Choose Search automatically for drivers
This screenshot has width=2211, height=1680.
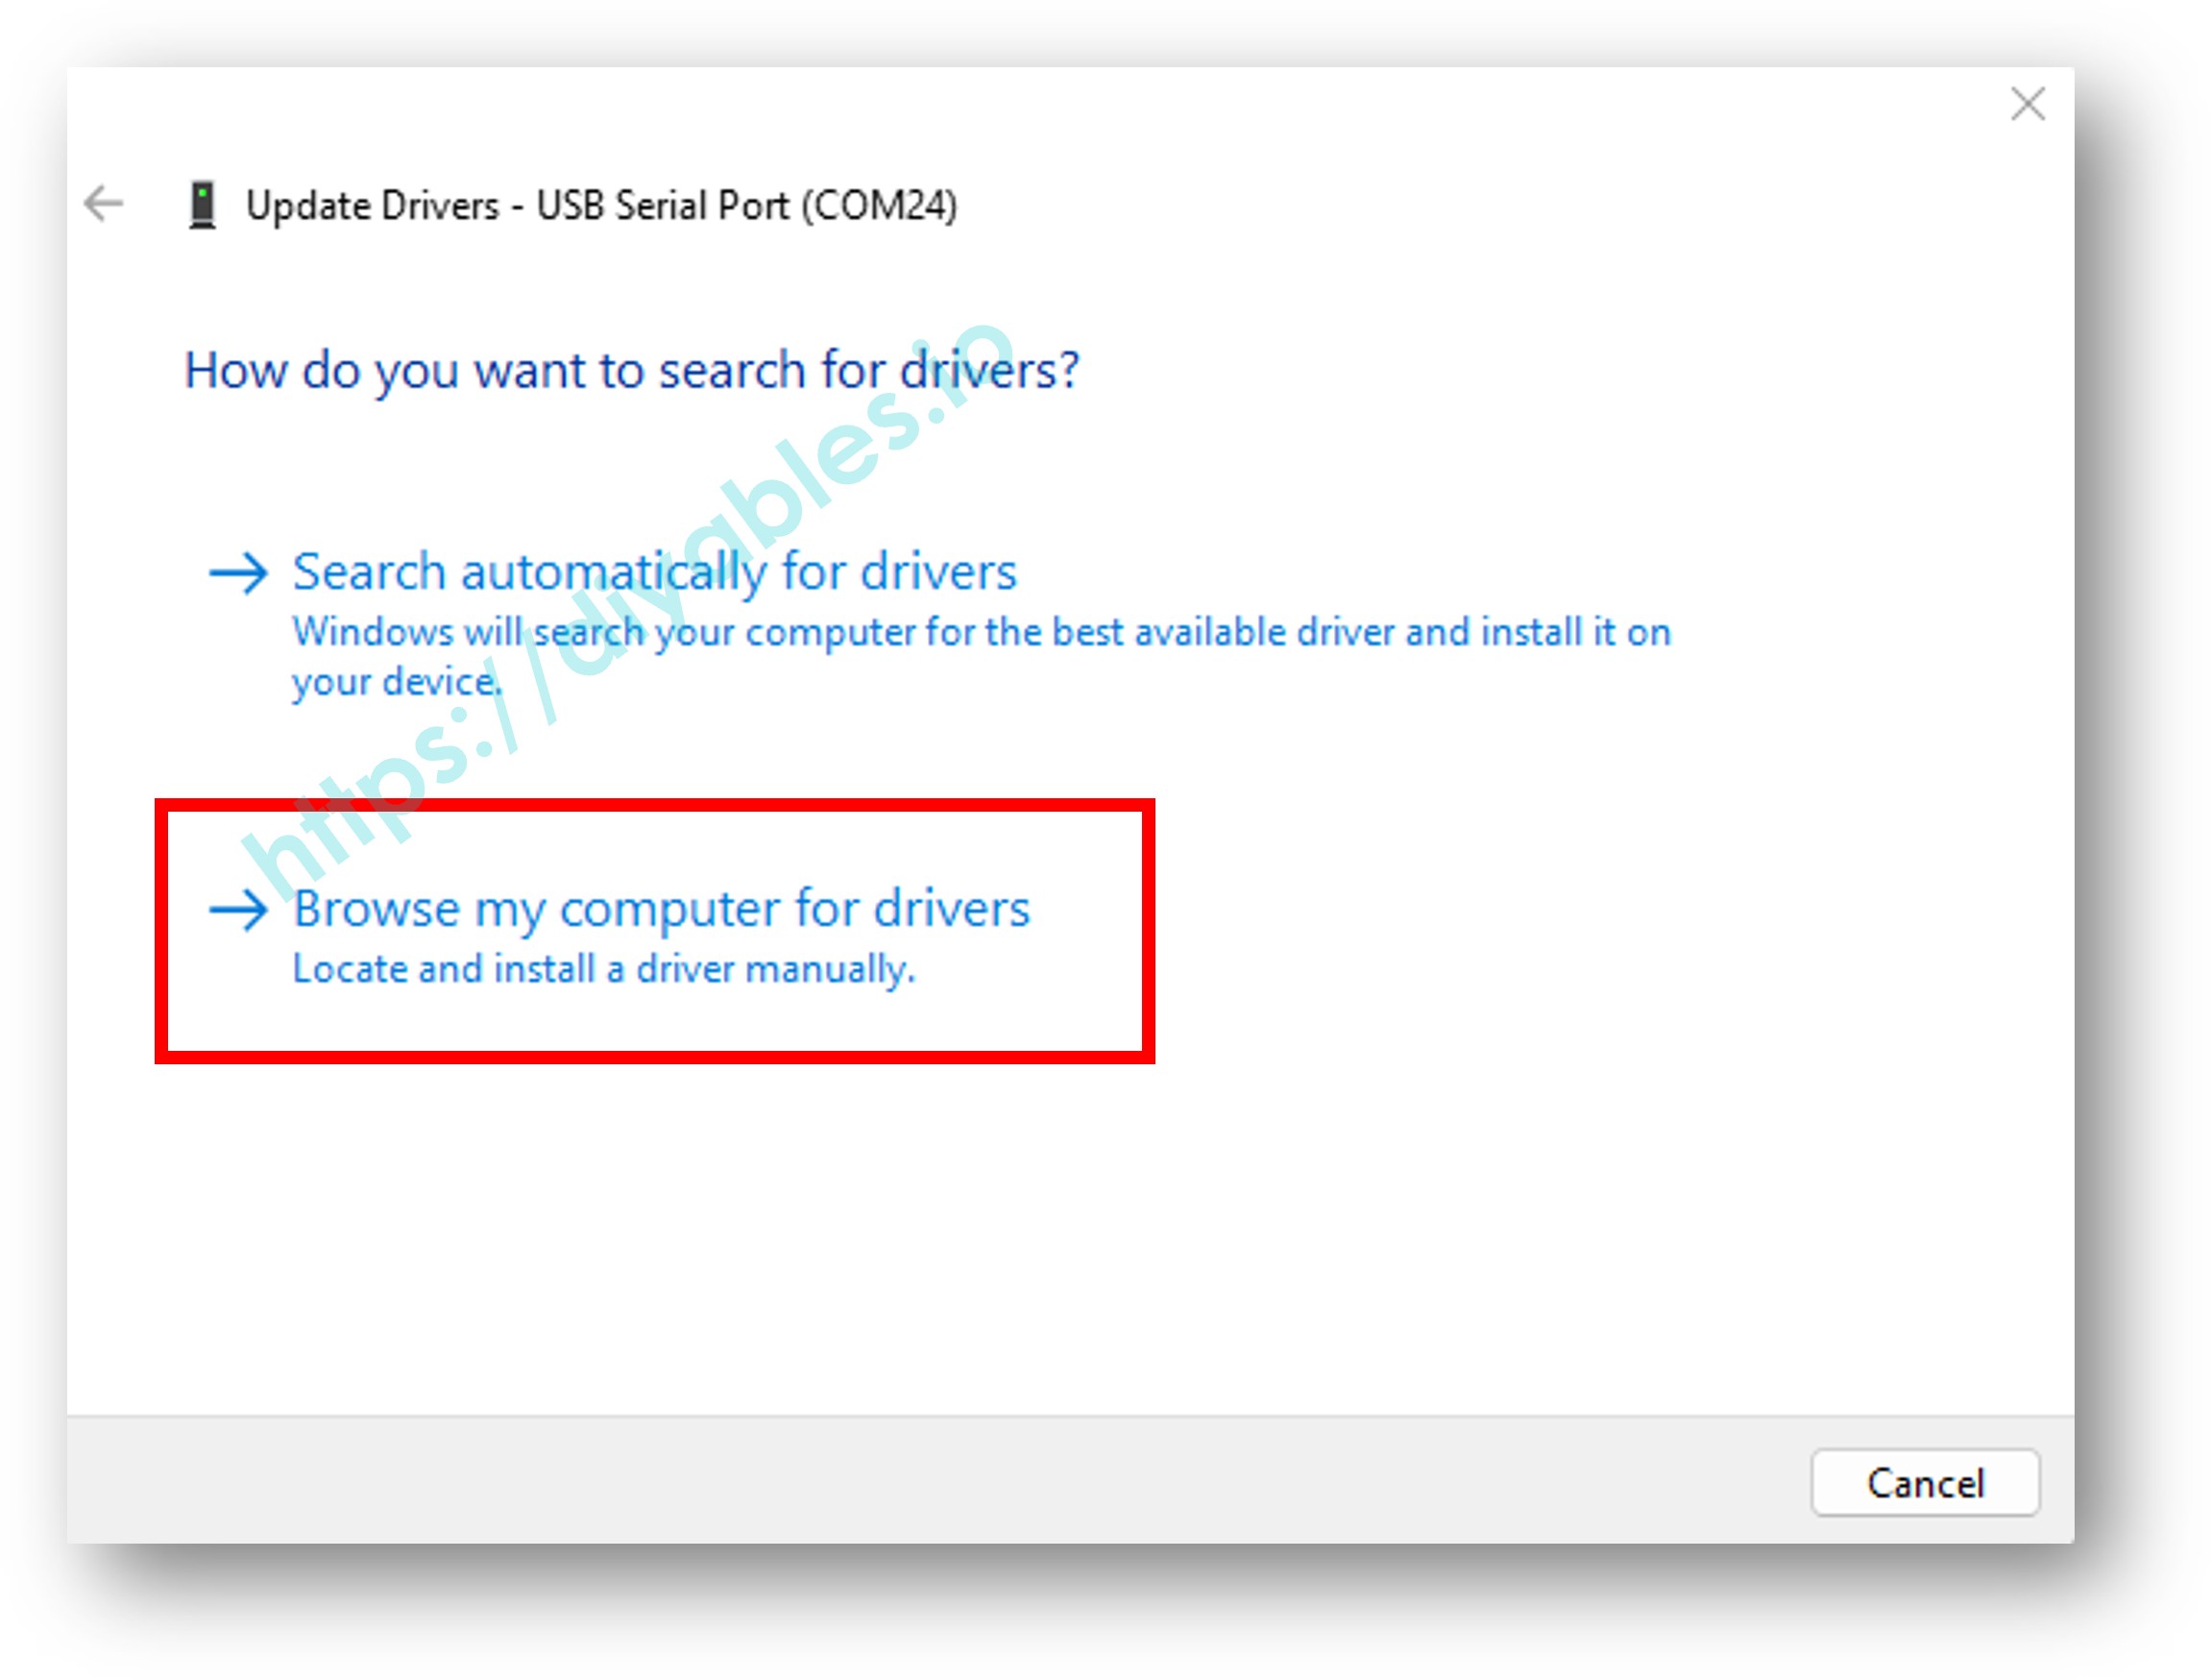coord(654,573)
